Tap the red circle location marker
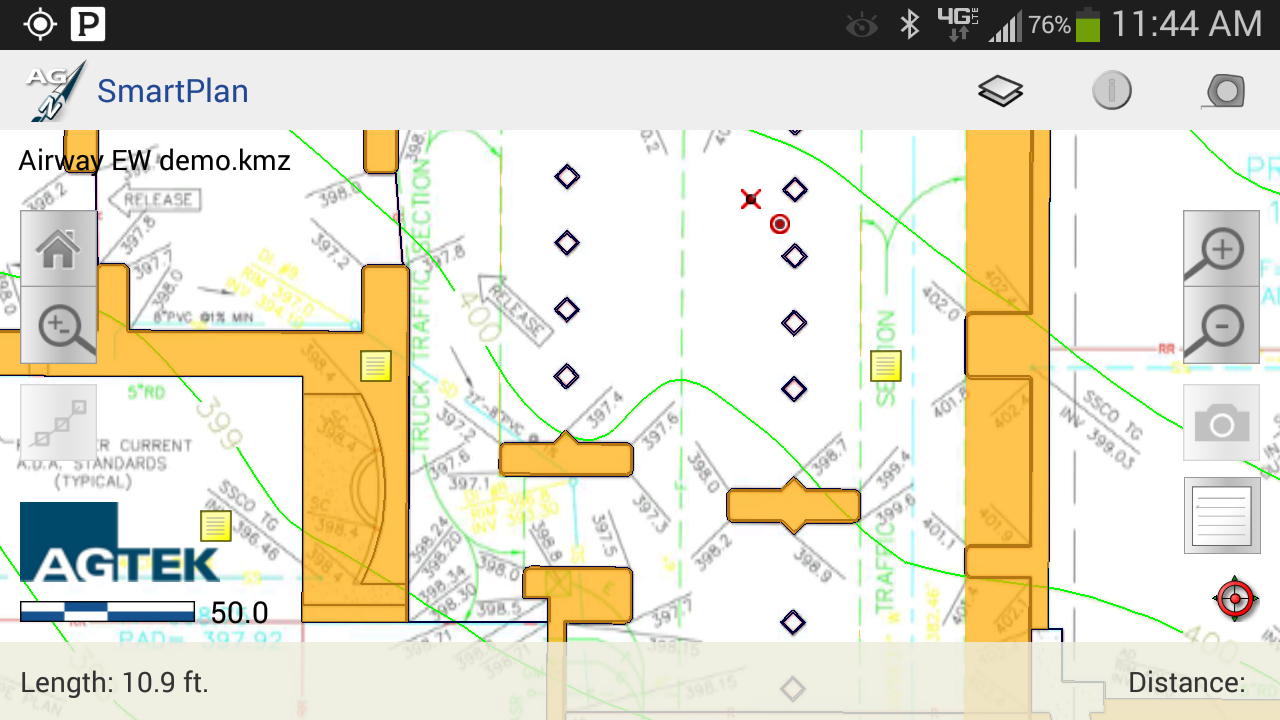 click(x=780, y=224)
